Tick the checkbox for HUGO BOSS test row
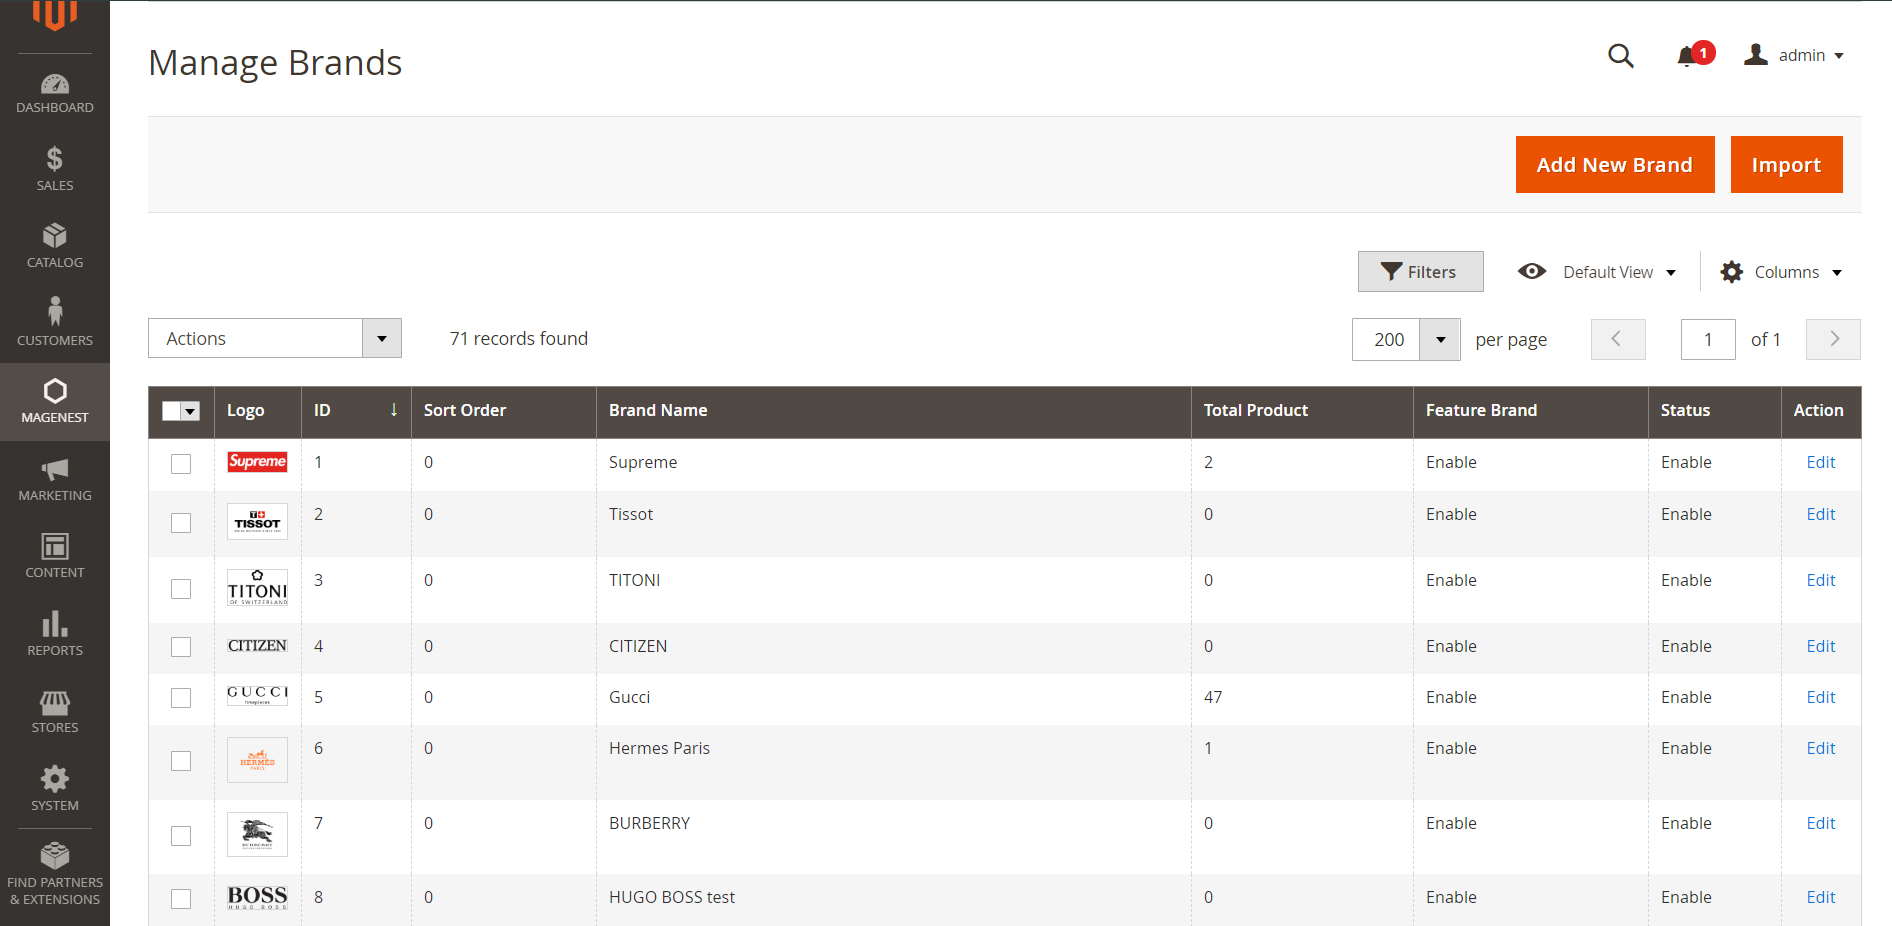The width and height of the screenshot is (1892, 926). (181, 899)
